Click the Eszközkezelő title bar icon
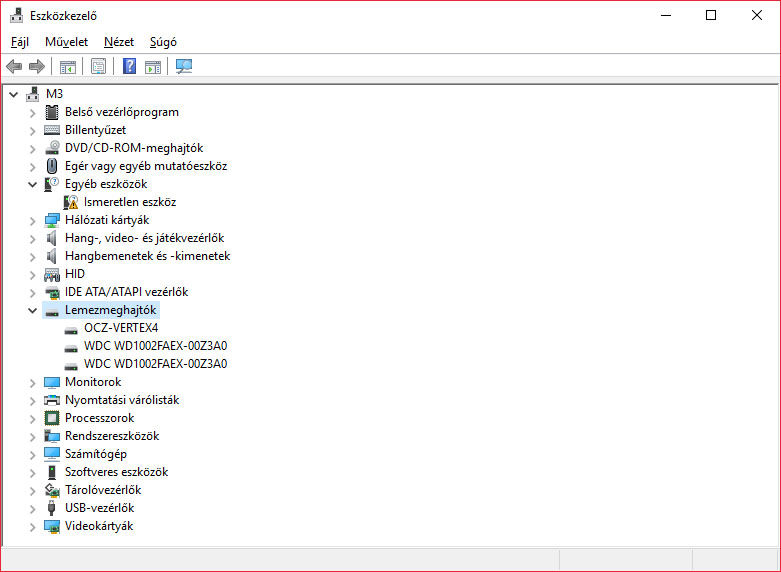 point(16,15)
